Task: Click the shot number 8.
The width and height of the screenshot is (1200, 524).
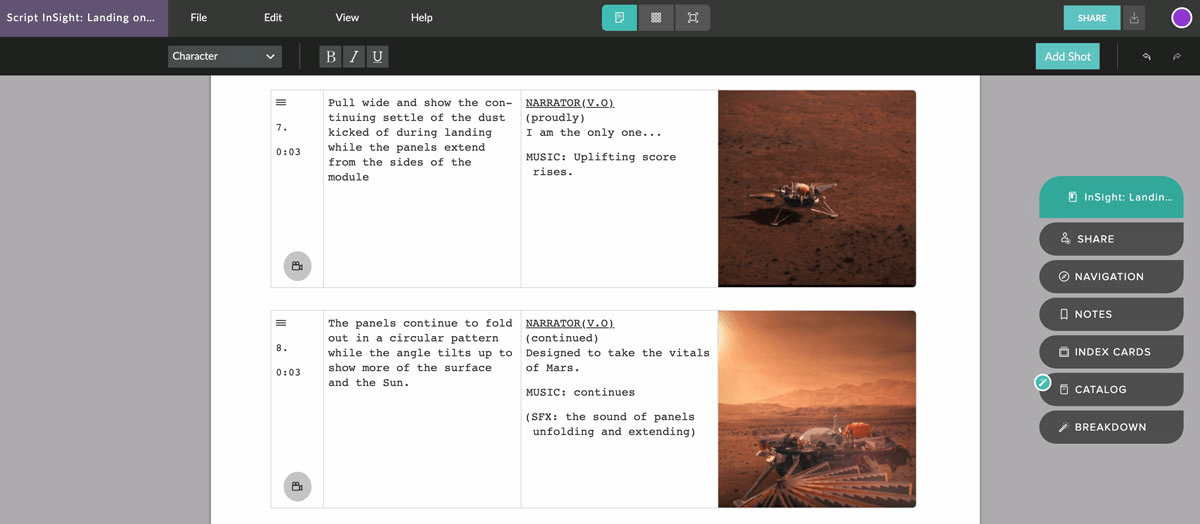Action: click(282, 347)
